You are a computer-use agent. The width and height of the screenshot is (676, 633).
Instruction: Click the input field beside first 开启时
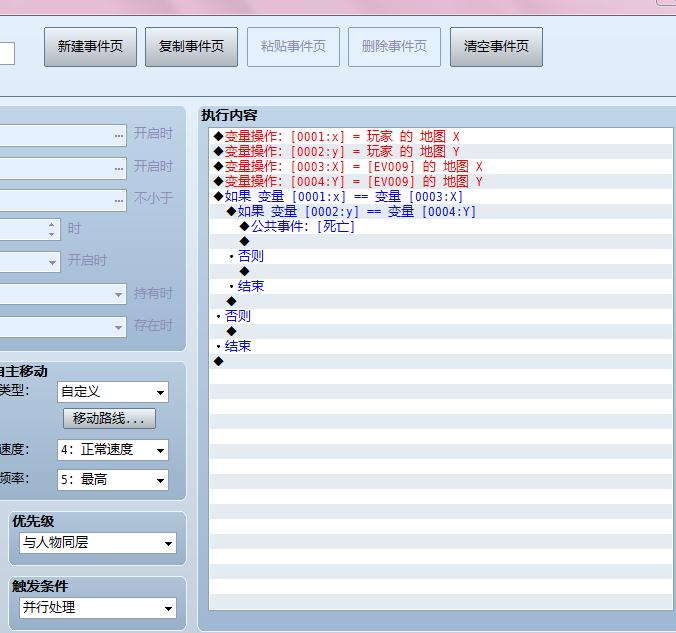click(63, 135)
